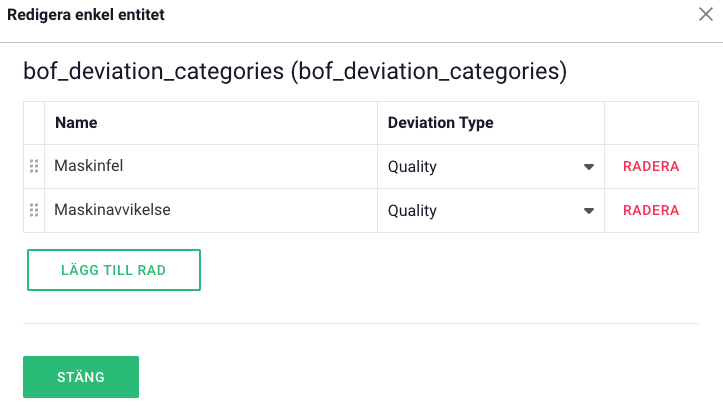Click the Redigera enkel entitet title text
723x412 pixels.
tap(86, 15)
